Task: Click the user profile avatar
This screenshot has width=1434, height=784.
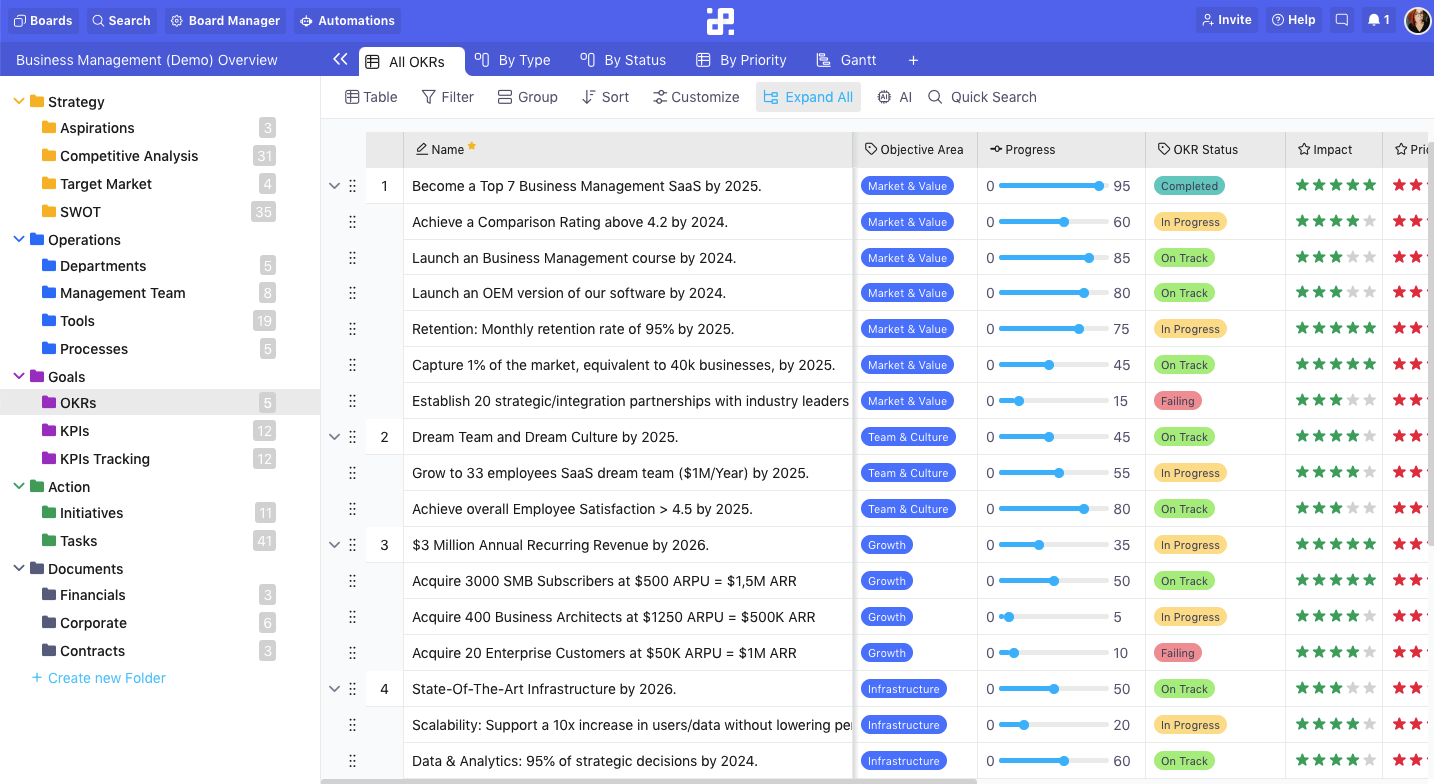Action: coord(1417,20)
